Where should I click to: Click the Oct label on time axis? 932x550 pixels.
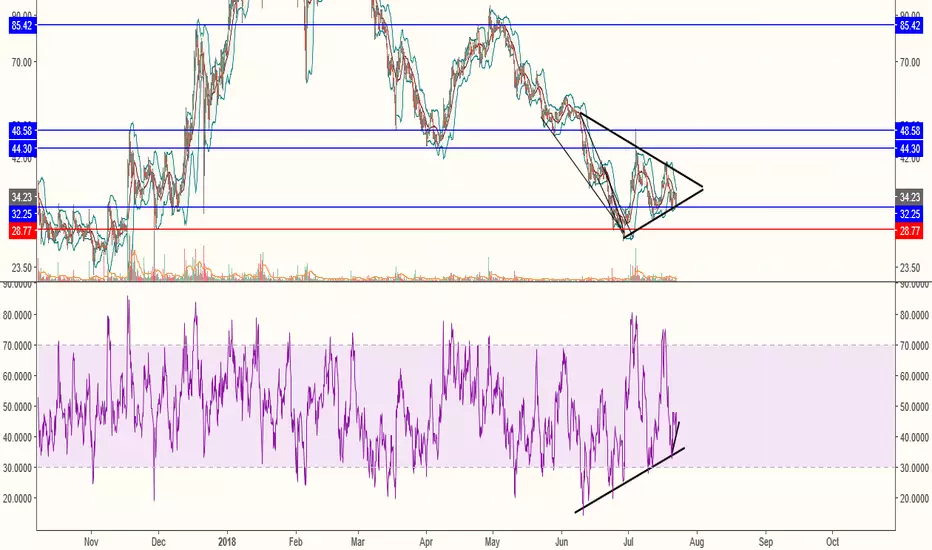coord(832,542)
